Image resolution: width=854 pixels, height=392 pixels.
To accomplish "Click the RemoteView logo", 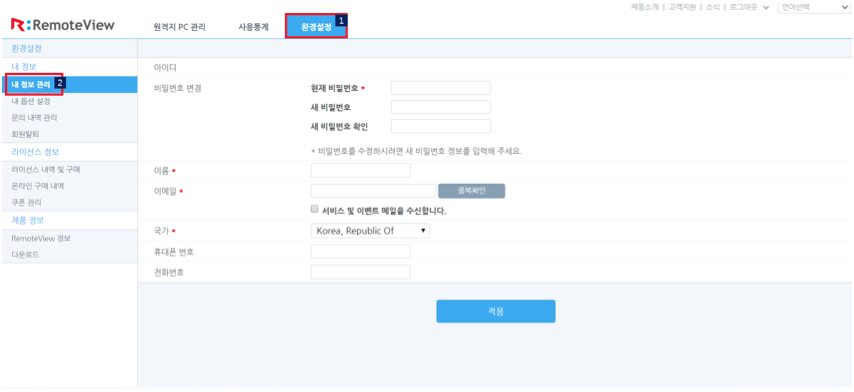I will [63, 24].
